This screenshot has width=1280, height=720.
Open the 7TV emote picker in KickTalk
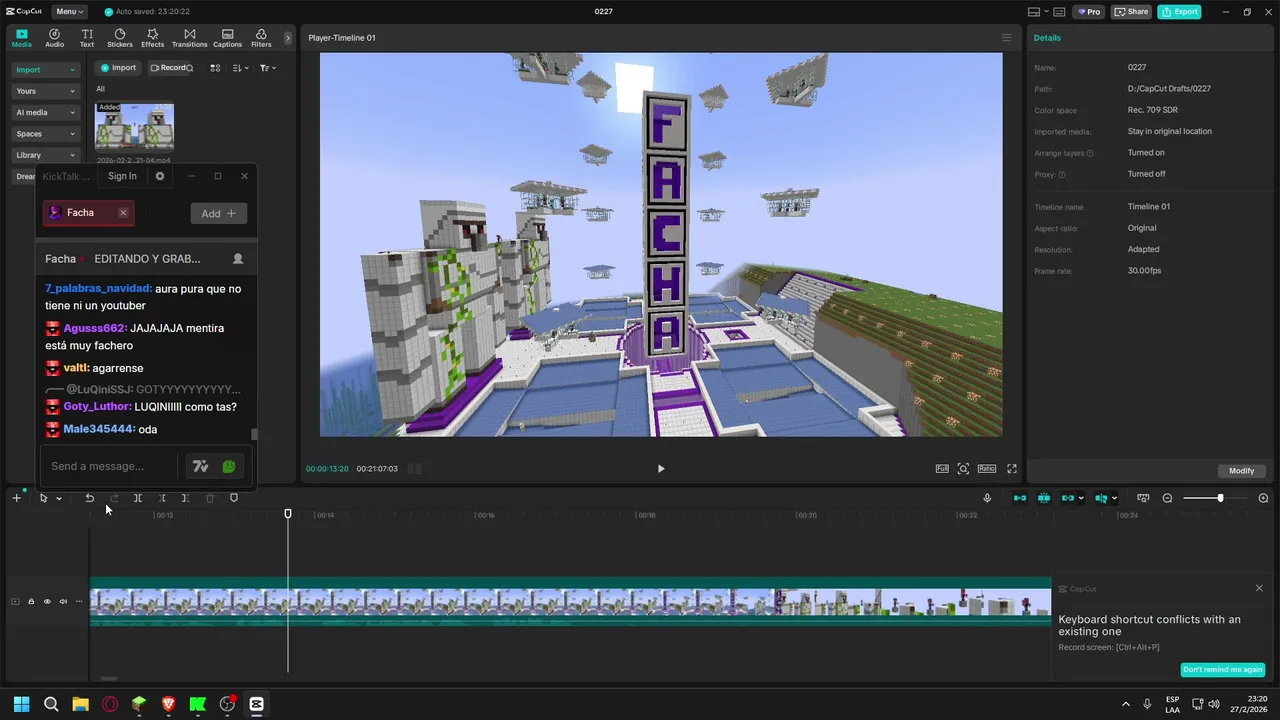pyautogui.click(x=200, y=466)
